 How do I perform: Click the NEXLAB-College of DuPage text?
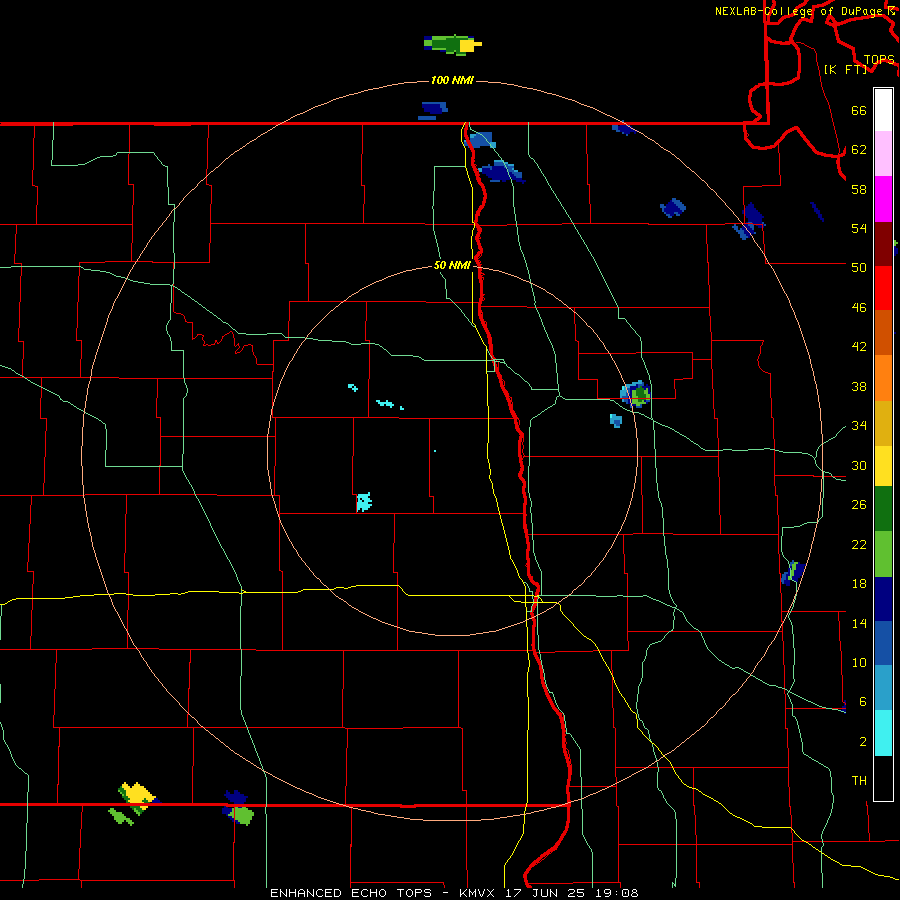click(x=801, y=11)
